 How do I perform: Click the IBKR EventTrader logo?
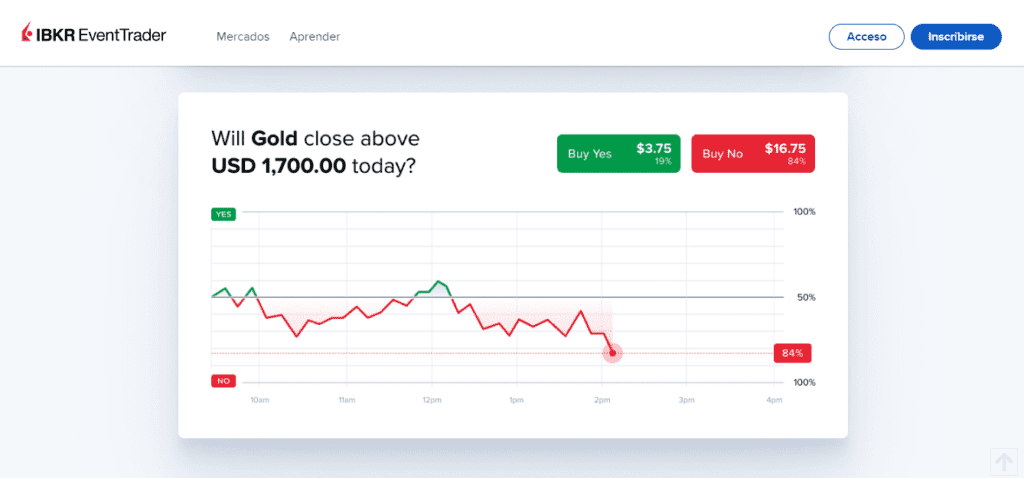[x=93, y=36]
